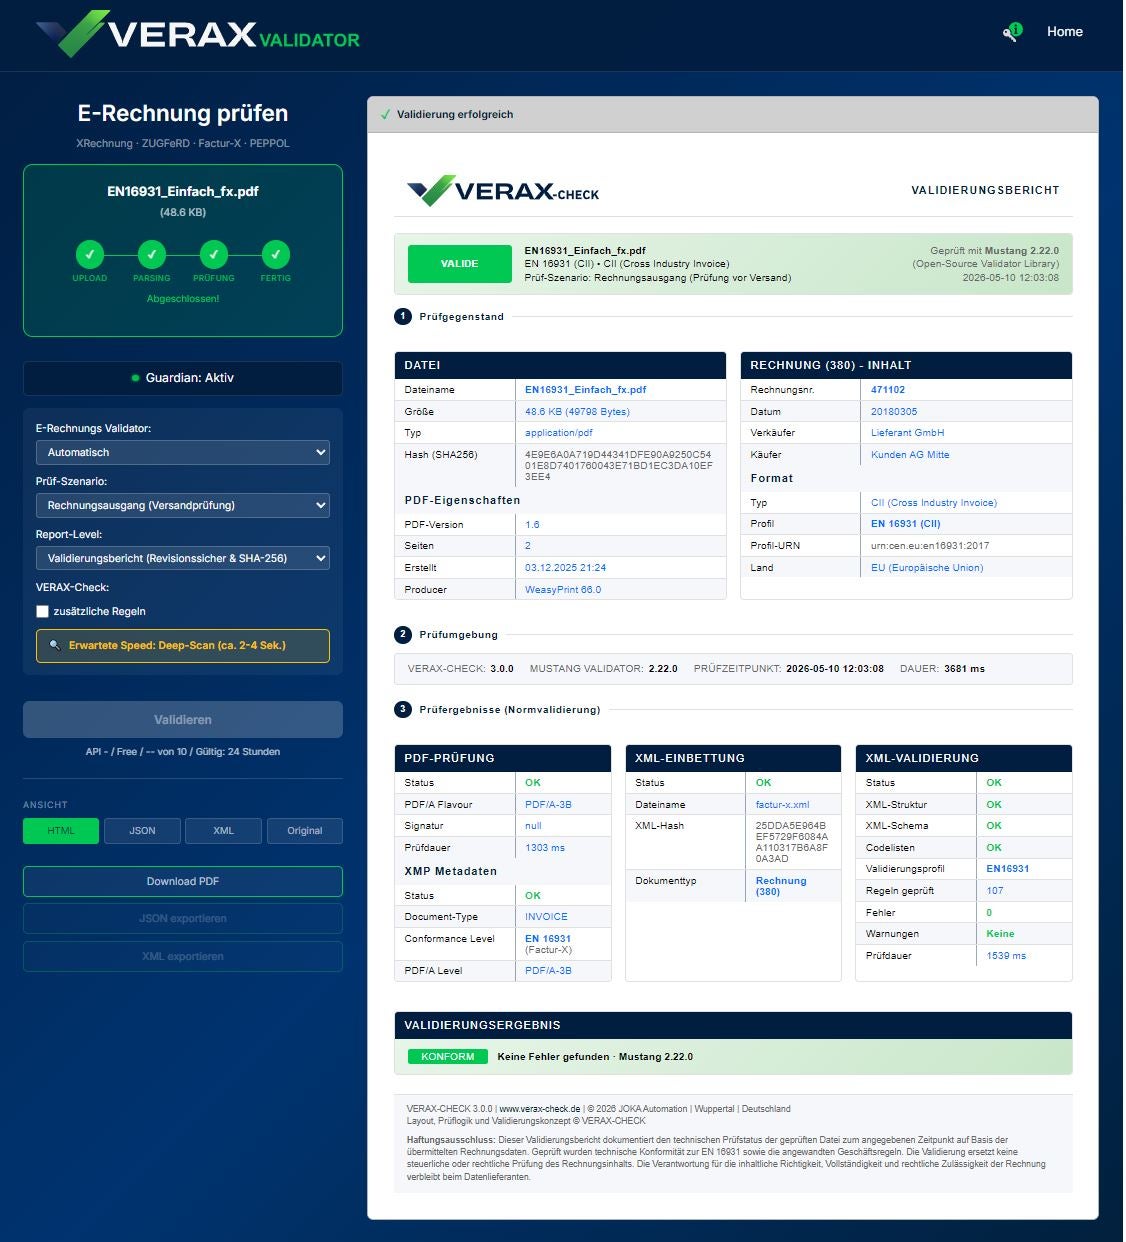Click the green Guardian status dot
Viewport: 1126px width, 1242px height.
[x=135, y=378]
